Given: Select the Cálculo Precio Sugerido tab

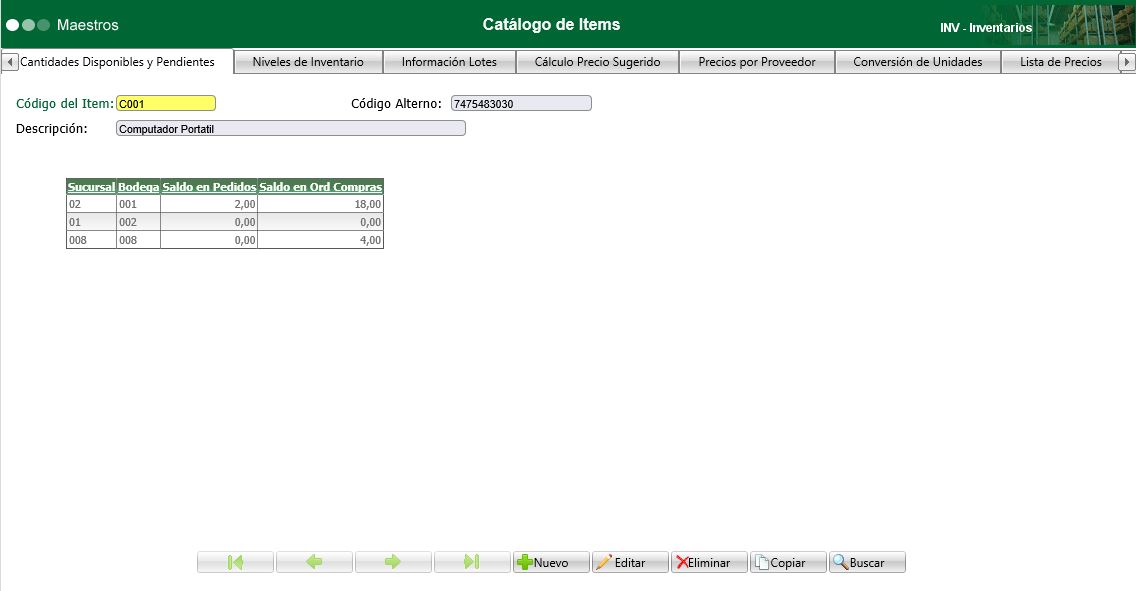Looking at the screenshot, I should [596, 61].
